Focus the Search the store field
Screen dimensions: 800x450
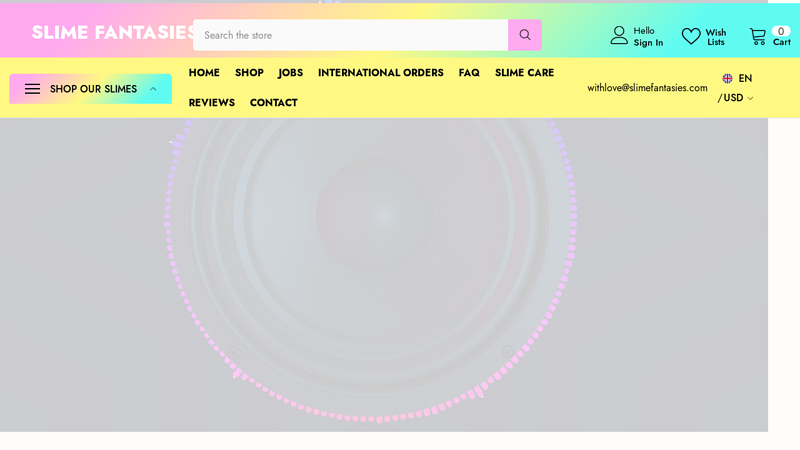(351, 35)
